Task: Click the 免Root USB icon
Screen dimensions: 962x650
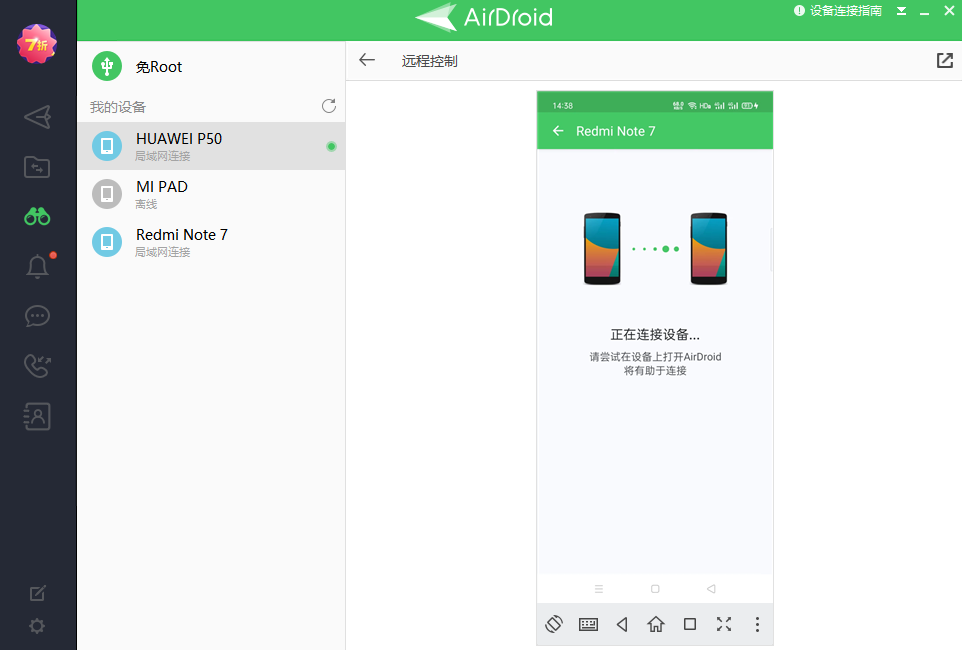Action: coord(107,66)
